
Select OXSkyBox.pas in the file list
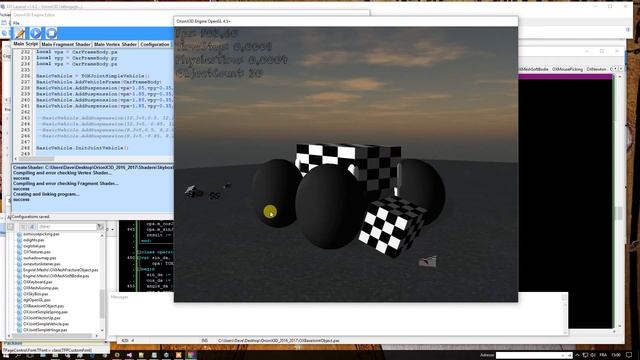click(x=36, y=294)
